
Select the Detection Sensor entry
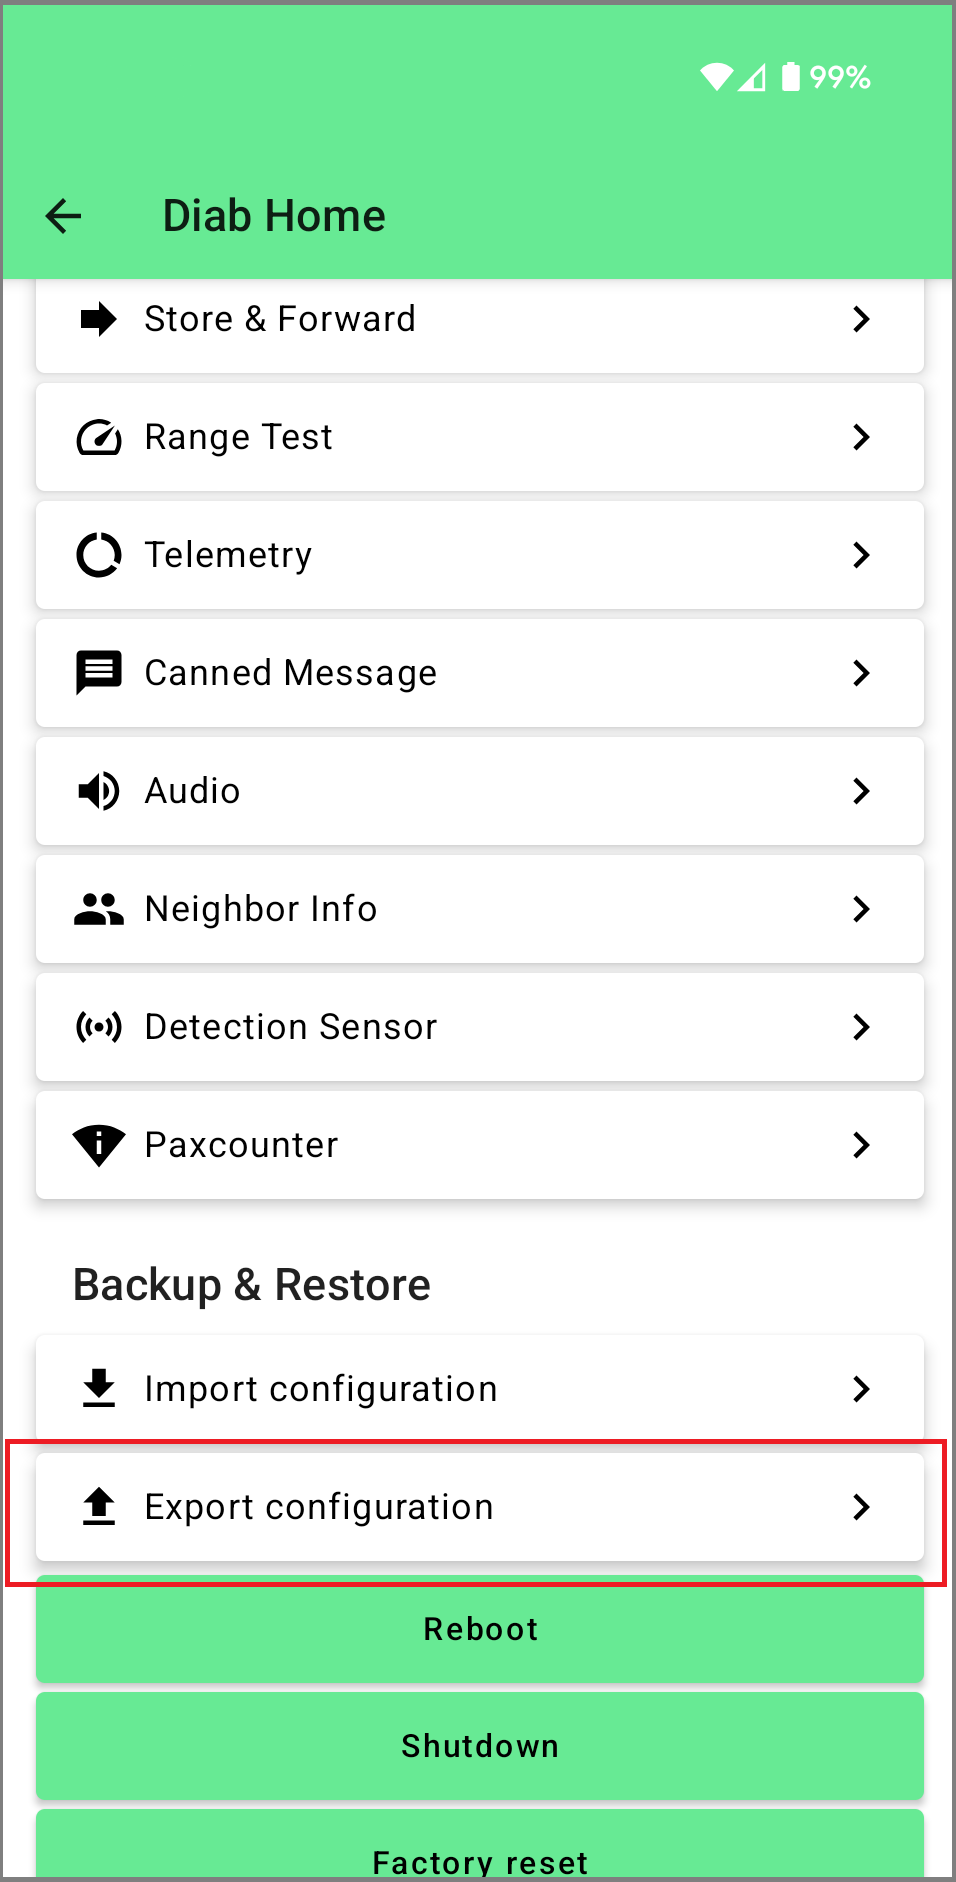point(480,1027)
